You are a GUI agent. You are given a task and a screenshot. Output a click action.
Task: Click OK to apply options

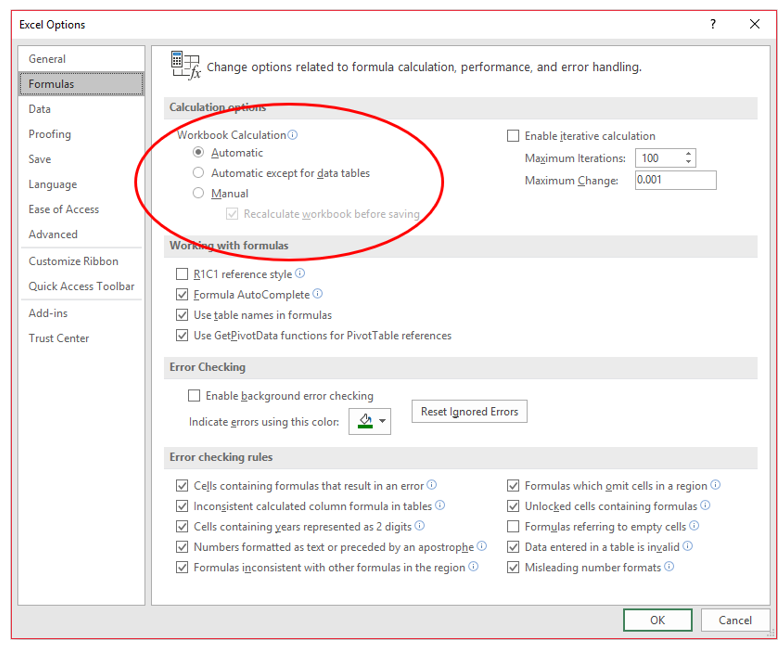657,620
